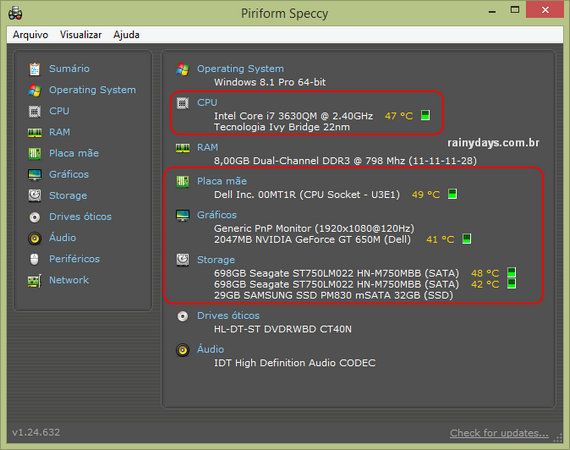Open the Operating System heading link in summary
Screen dimensions: 570x450
[x=240, y=69]
